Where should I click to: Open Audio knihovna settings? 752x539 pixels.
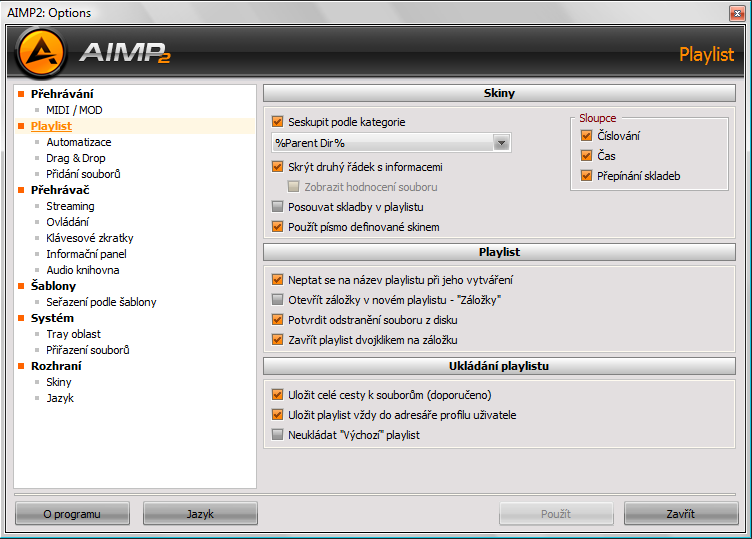82,270
